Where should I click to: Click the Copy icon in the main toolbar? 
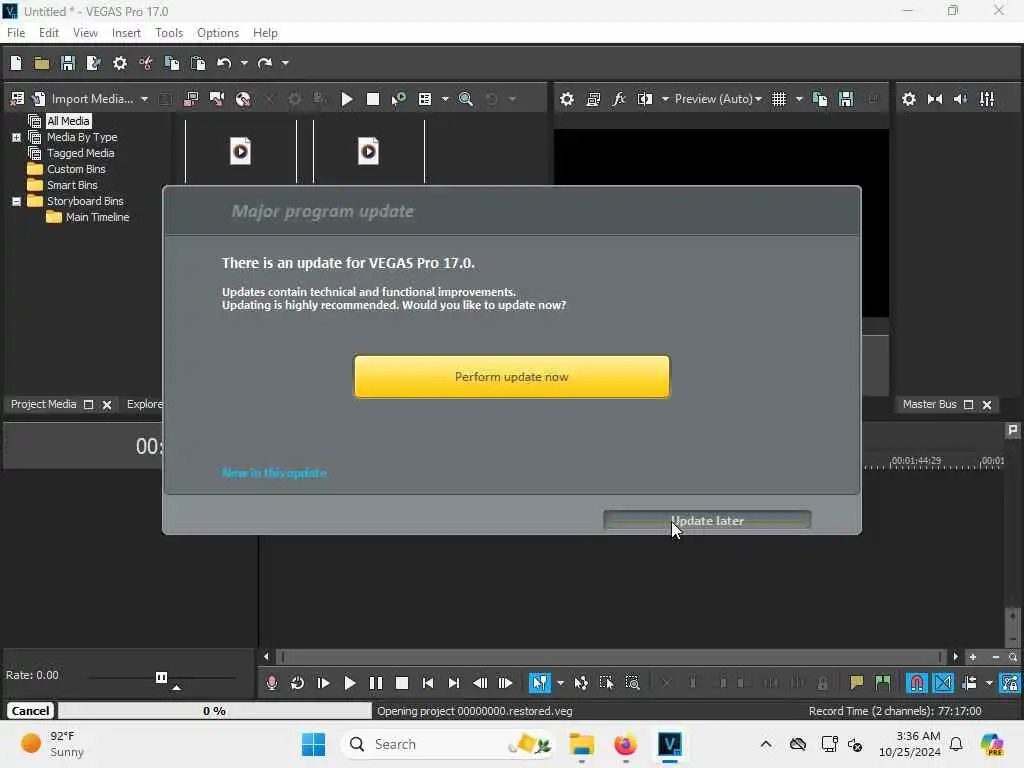pyautogui.click(x=172, y=63)
